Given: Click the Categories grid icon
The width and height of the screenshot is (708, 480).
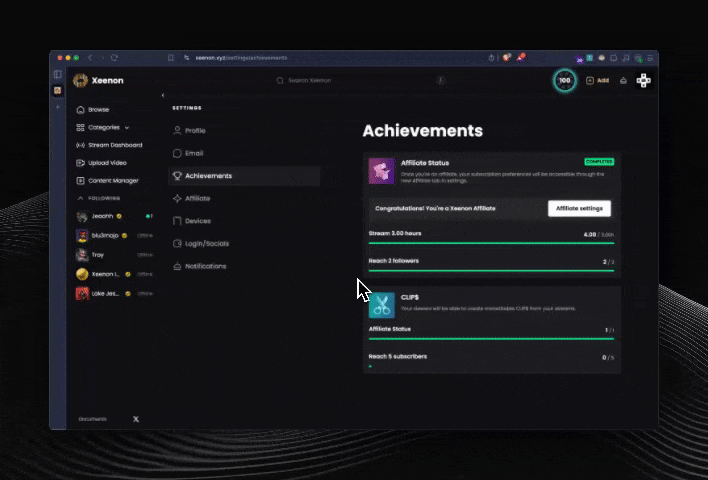Looking at the screenshot, I should (x=80, y=127).
